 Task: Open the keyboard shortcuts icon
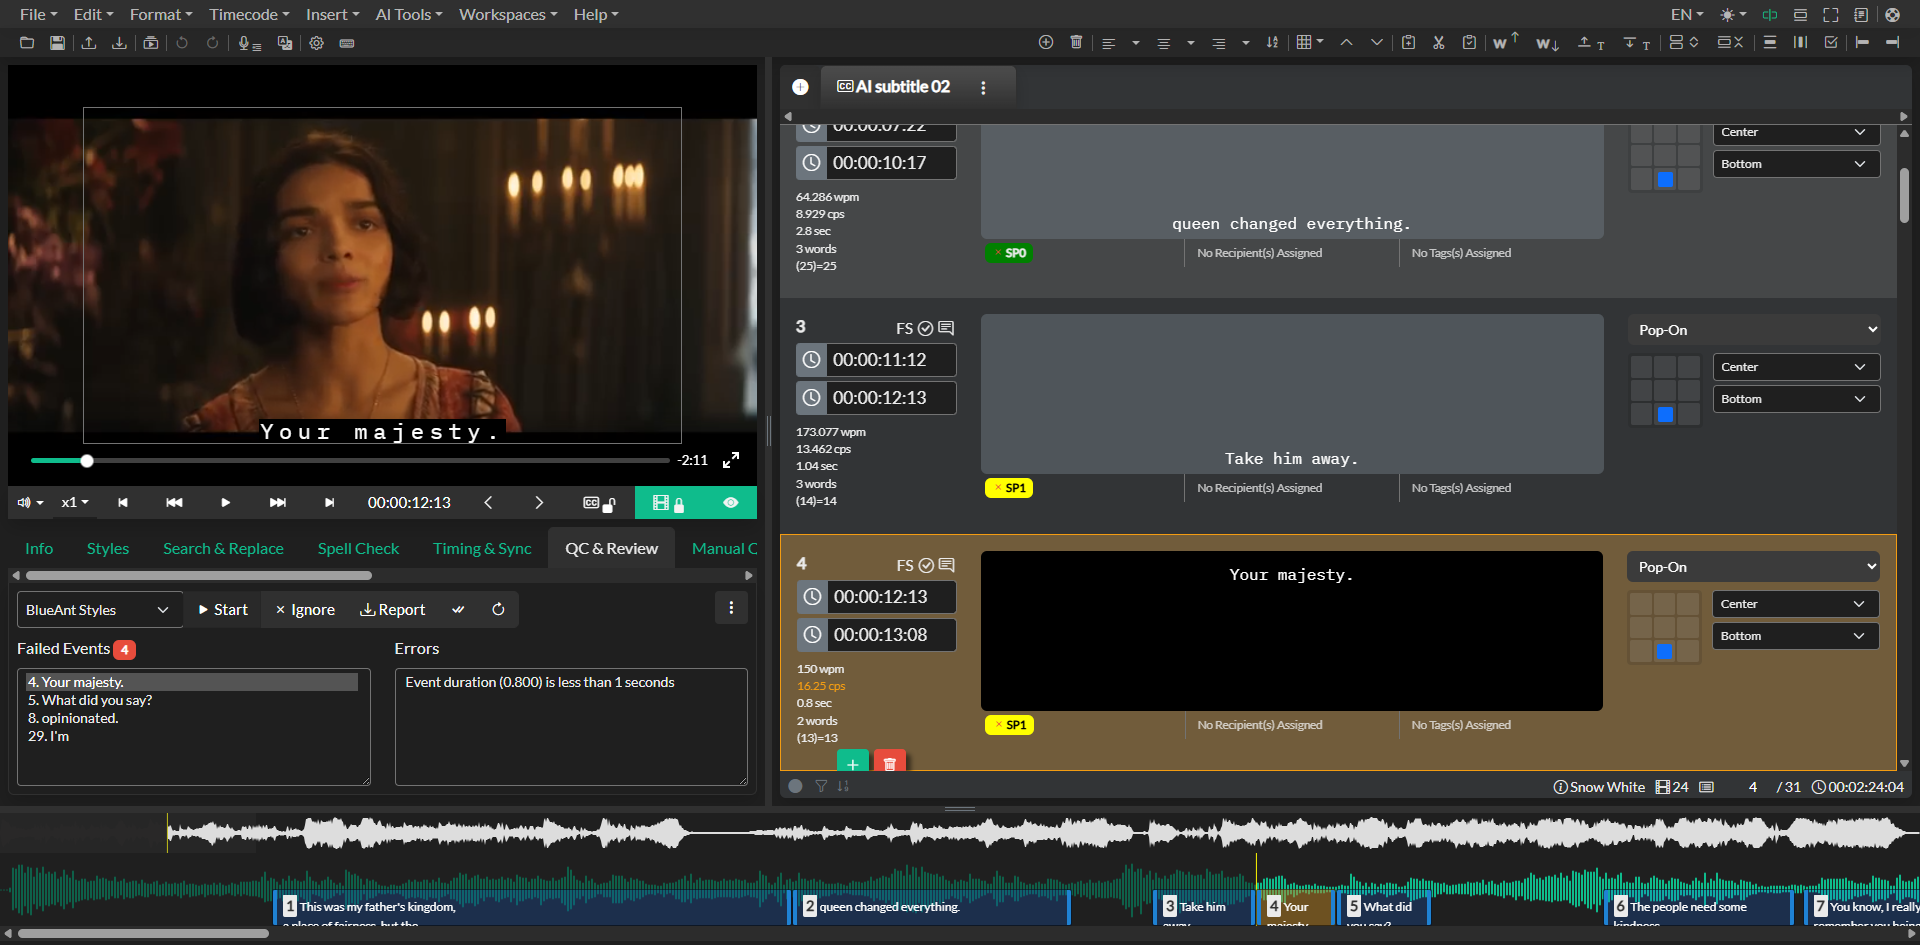click(x=347, y=43)
